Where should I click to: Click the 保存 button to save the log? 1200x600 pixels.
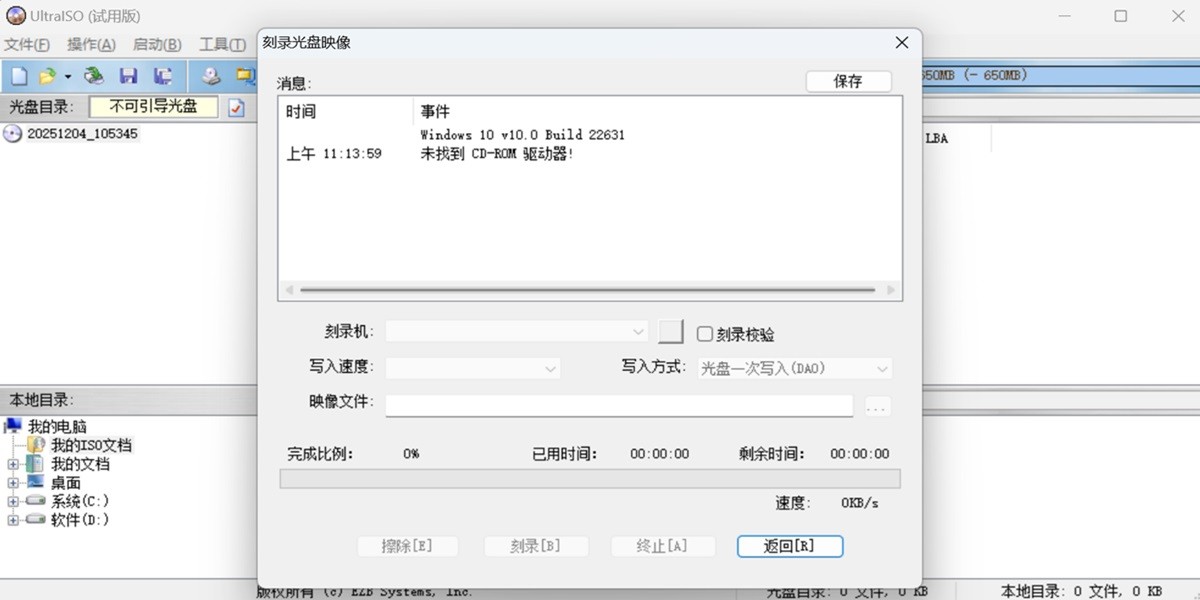[x=848, y=81]
